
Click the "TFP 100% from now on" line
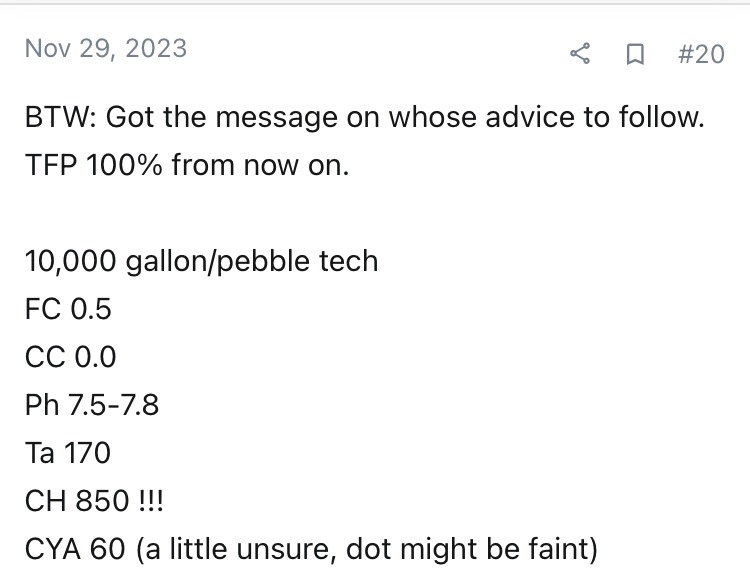tap(187, 165)
